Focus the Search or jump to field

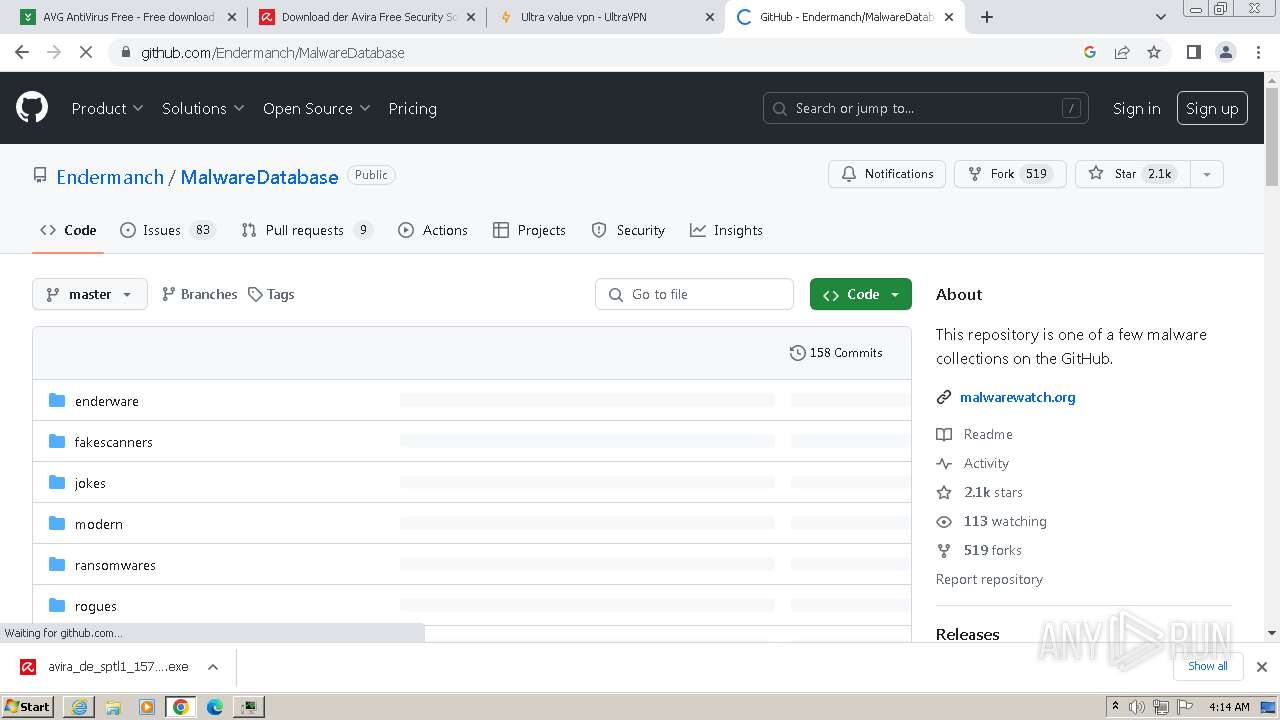[x=926, y=108]
